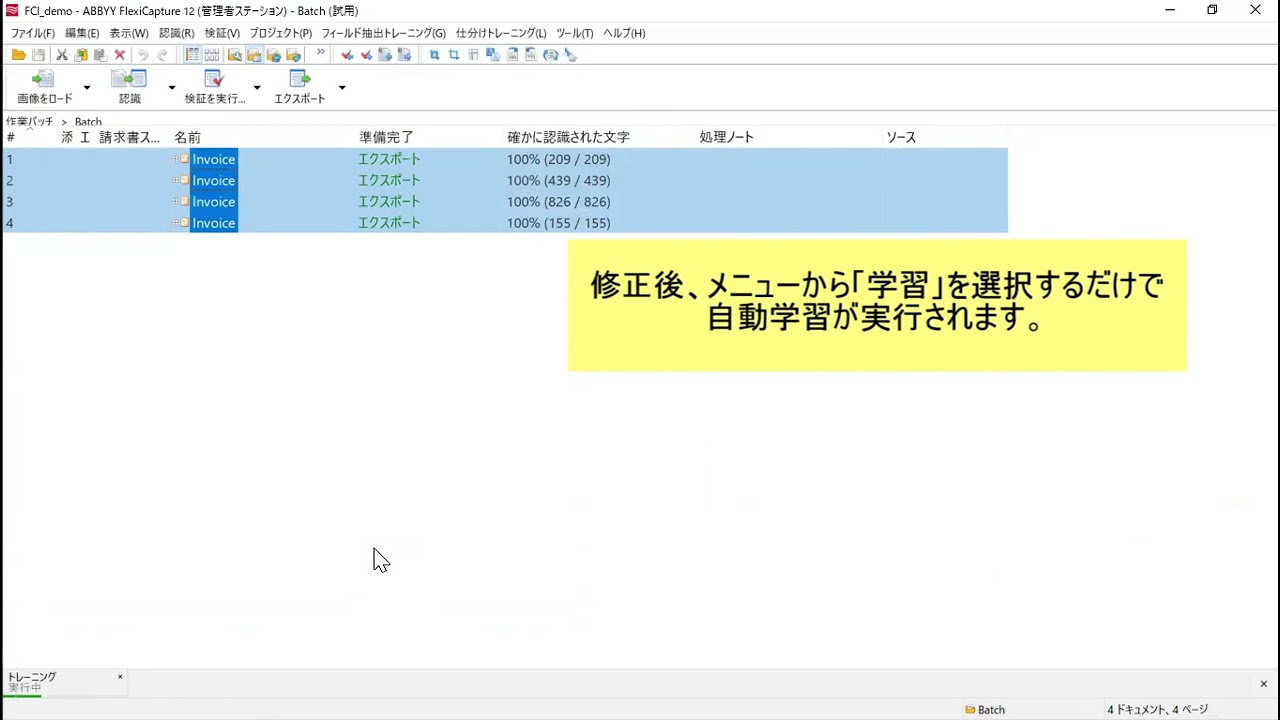This screenshot has width=1280, height=720.
Task: Click the Undo arrow icon
Action: point(143,55)
